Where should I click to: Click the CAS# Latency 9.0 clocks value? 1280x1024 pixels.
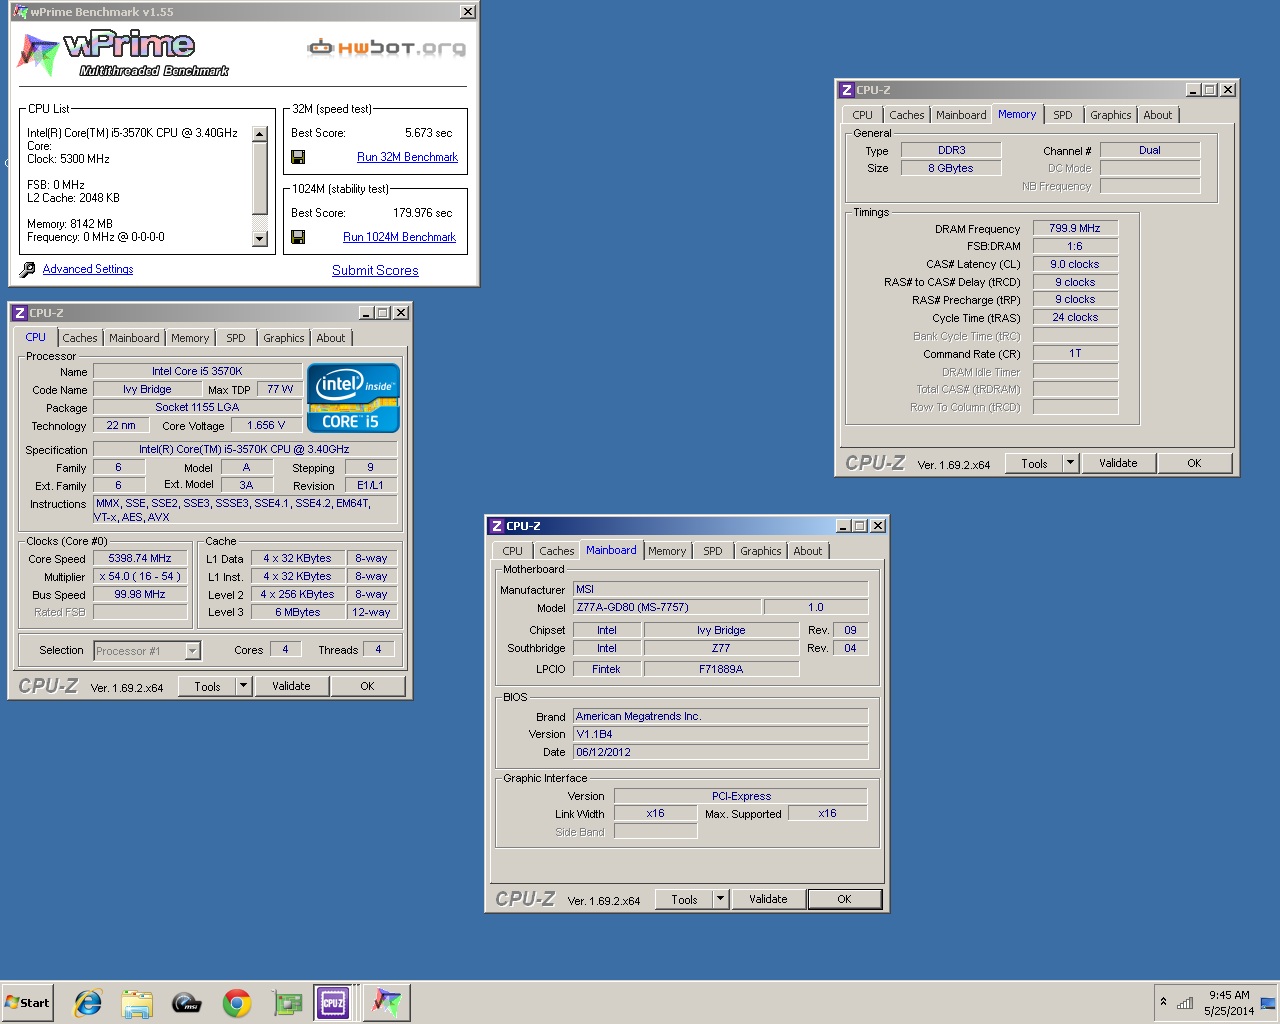click(1075, 264)
